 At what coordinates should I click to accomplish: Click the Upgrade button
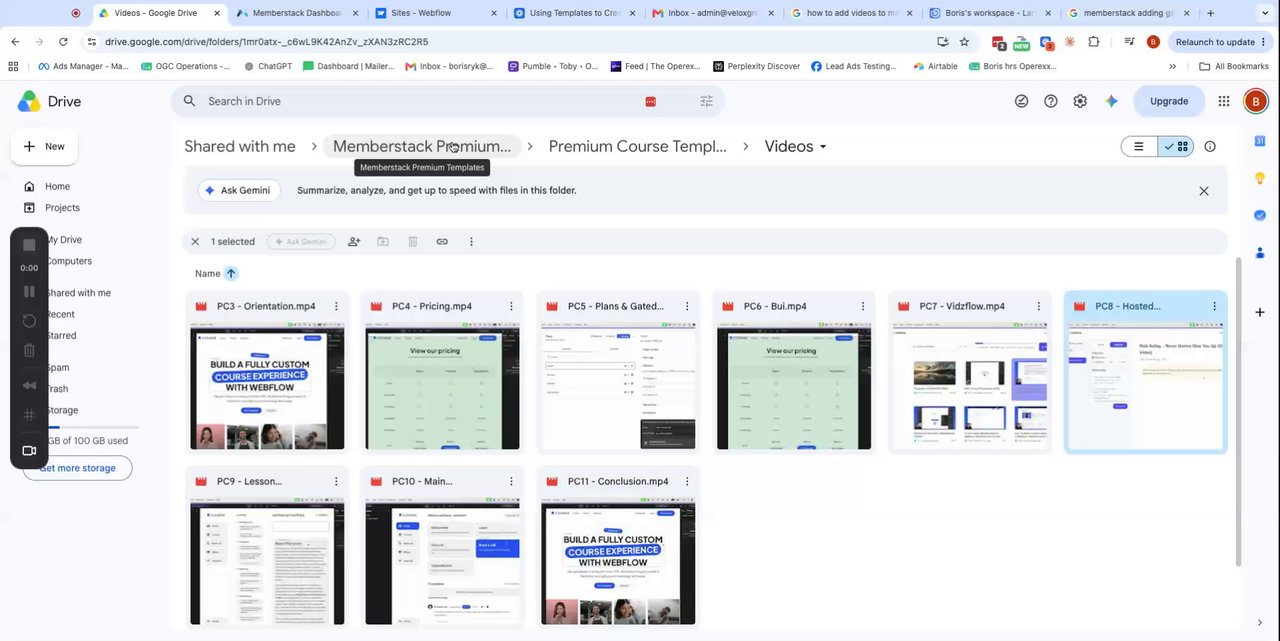tap(1169, 101)
